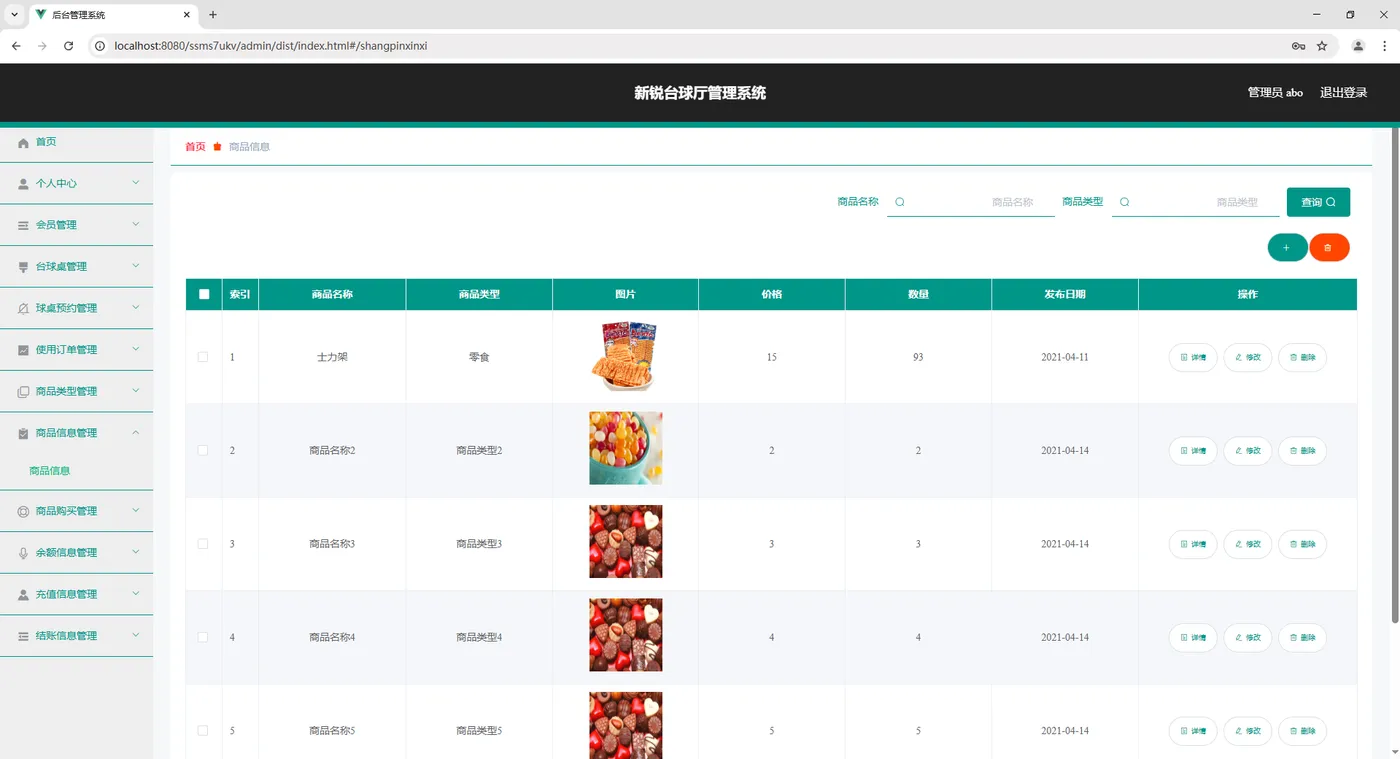
Task: Toggle the select-all checkbox in table header
Action: (204, 294)
